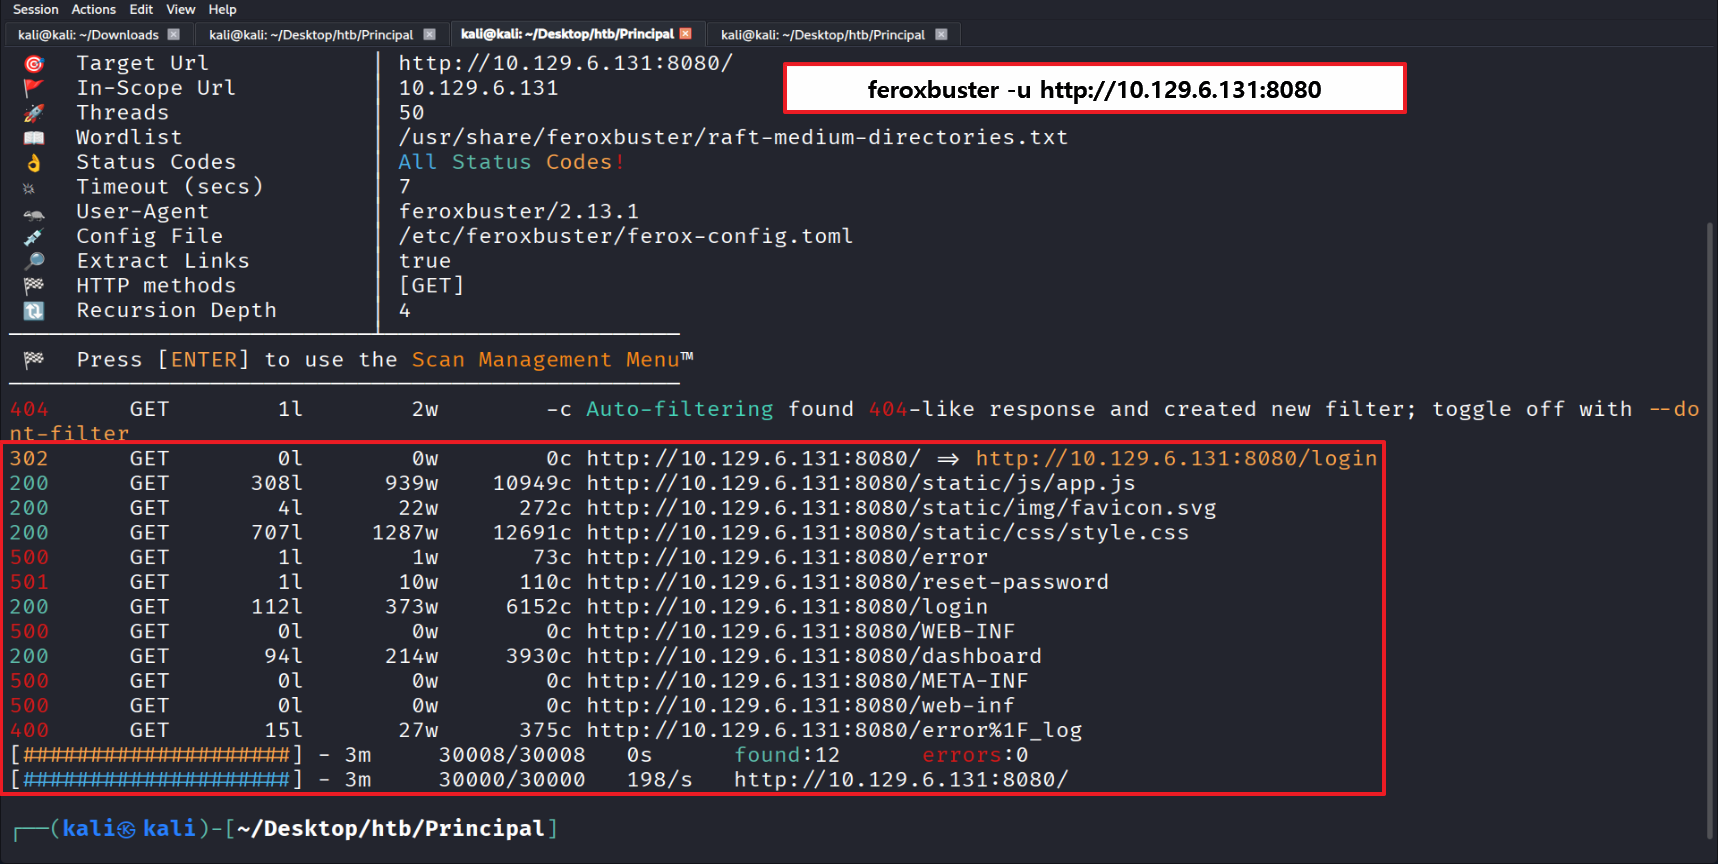Click the syringe icon beside Config File
The image size is (1718, 864).
[x=34, y=237]
